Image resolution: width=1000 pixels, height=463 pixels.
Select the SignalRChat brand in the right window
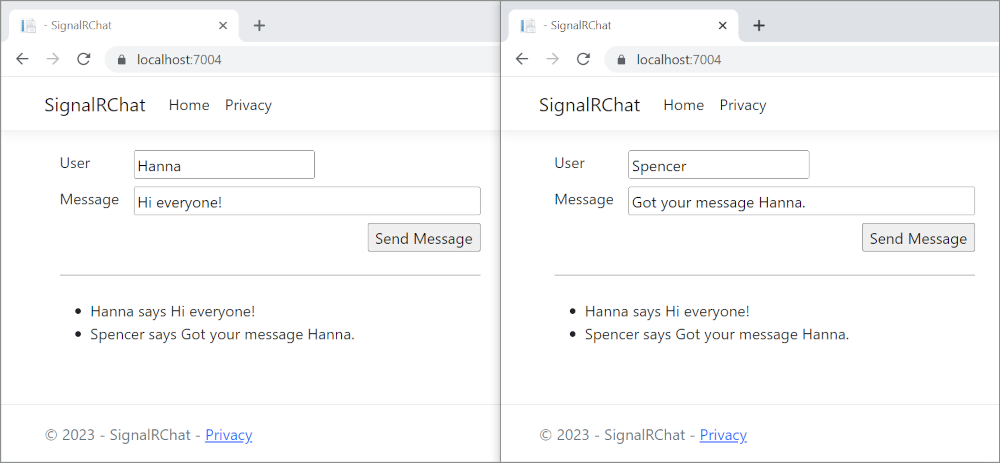[x=589, y=105]
